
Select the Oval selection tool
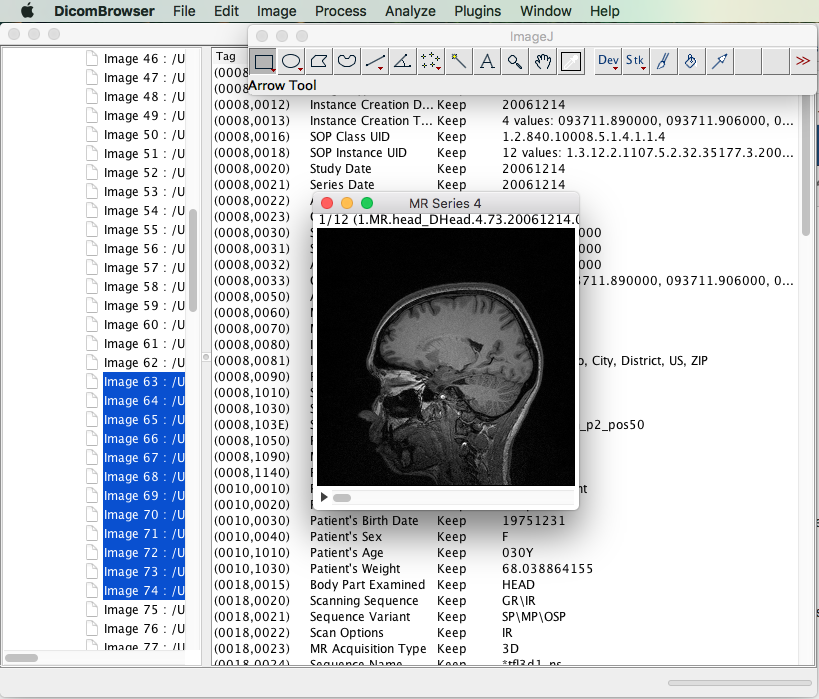click(x=291, y=62)
